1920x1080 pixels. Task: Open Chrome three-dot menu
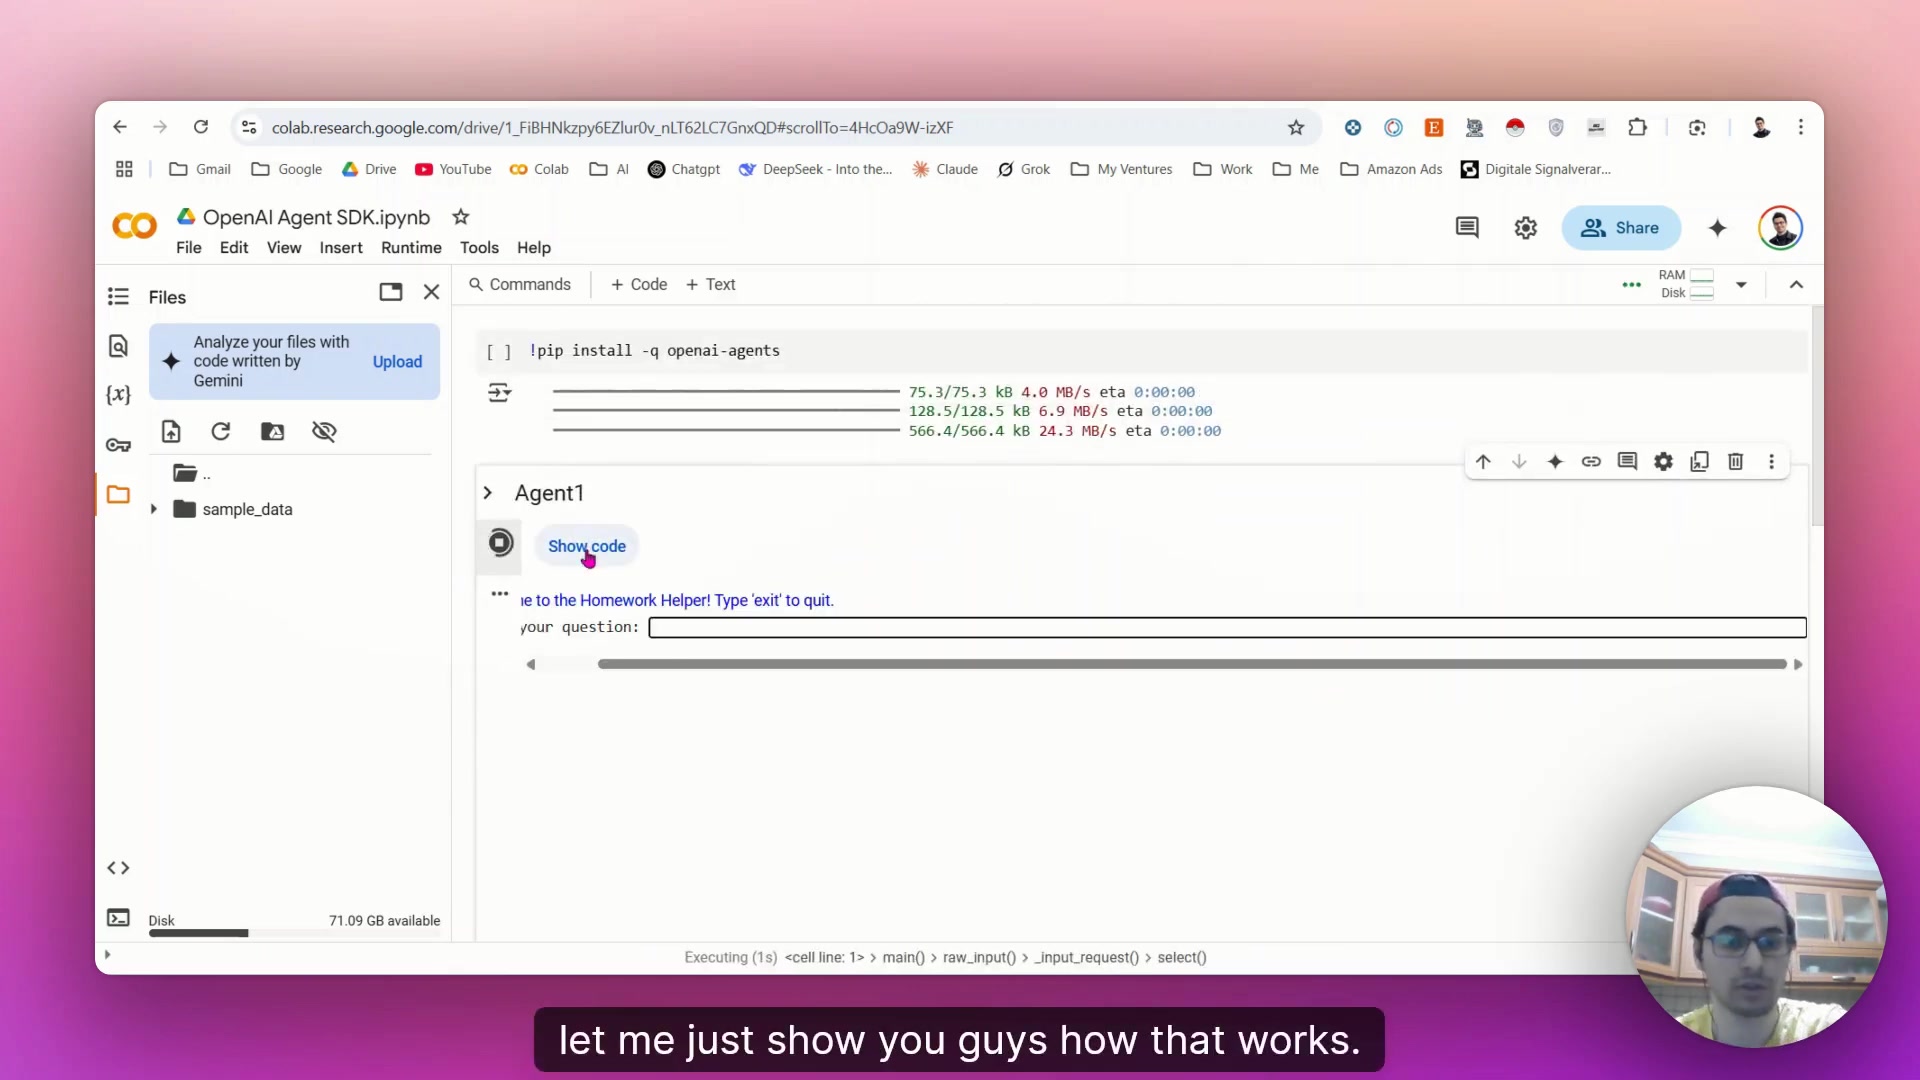[x=1801, y=128]
